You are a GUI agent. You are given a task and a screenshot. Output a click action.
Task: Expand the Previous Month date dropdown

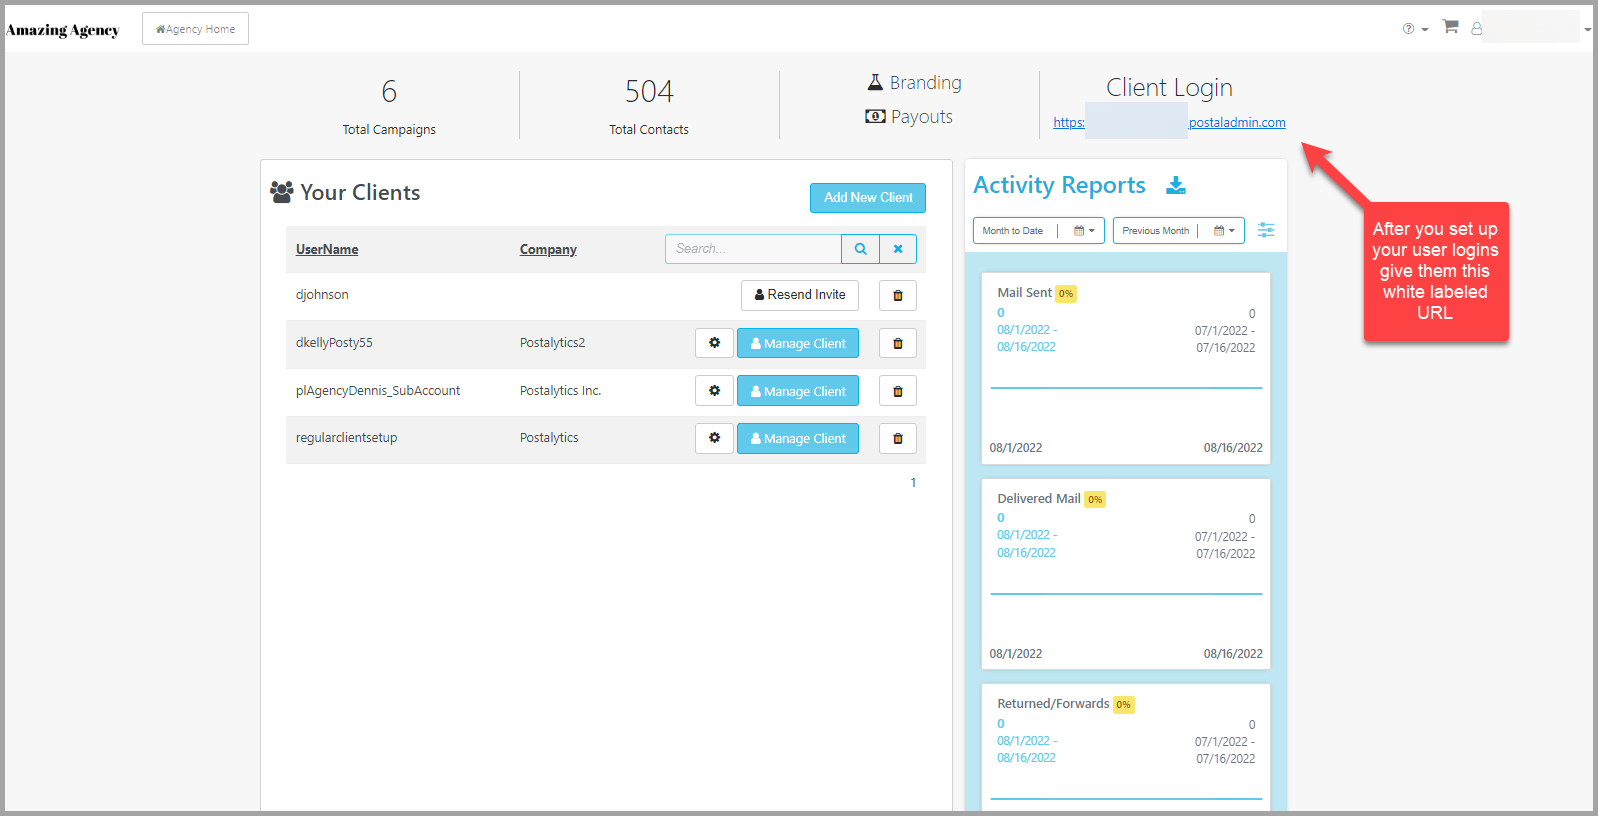pyautogui.click(x=1179, y=231)
